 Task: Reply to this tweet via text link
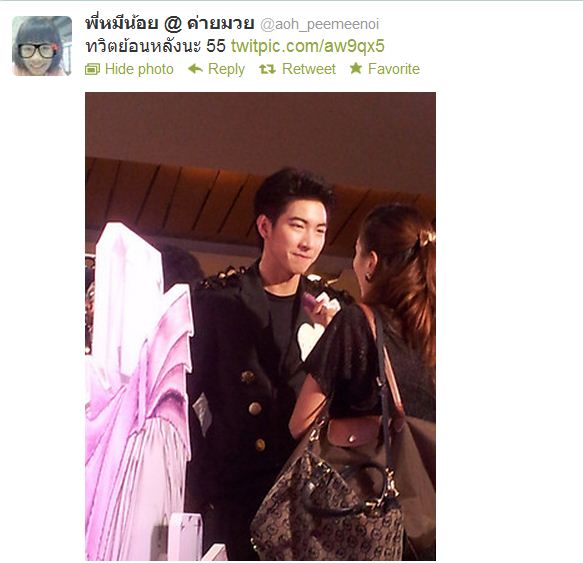click(x=226, y=70)
